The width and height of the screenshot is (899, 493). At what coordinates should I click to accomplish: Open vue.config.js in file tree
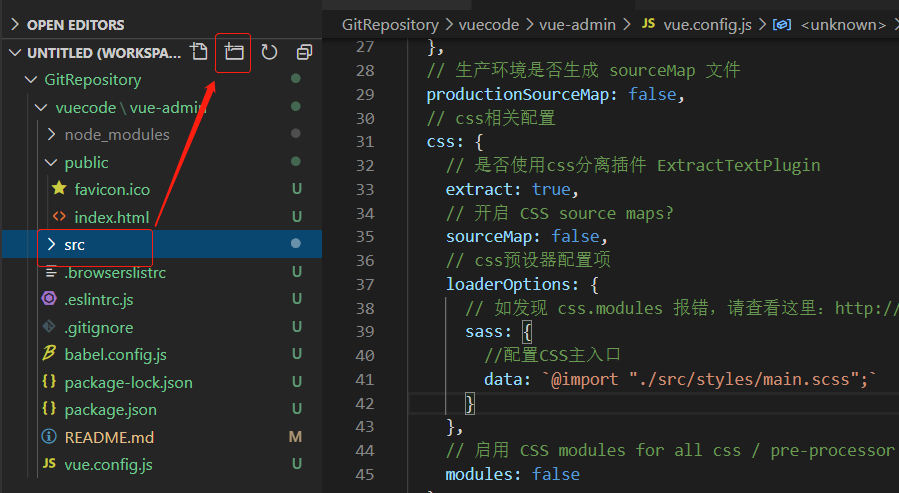point(108,465)
